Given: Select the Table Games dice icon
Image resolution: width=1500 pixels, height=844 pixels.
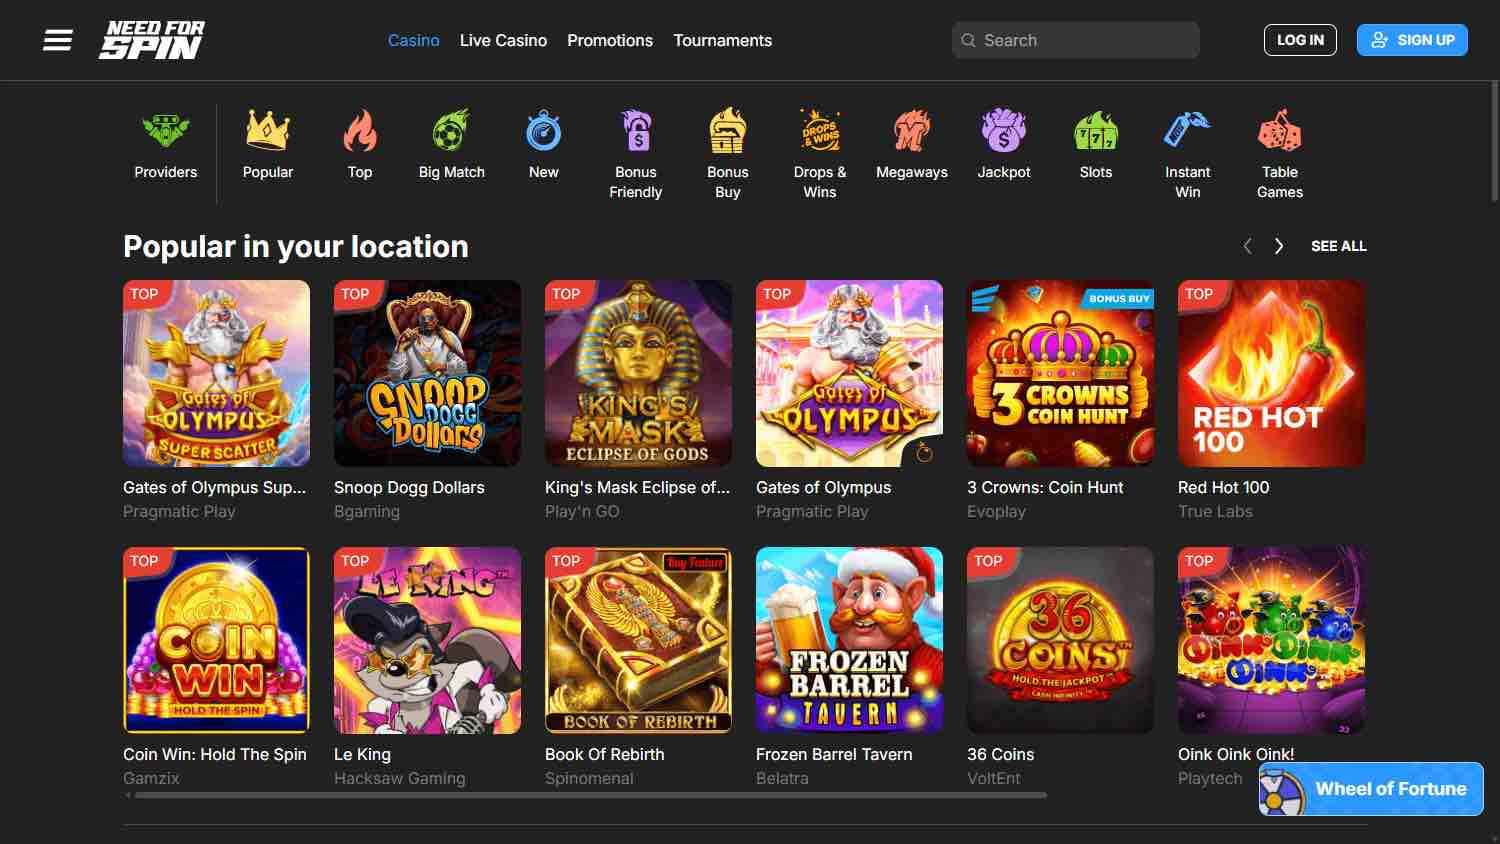Looking at the screenshot, I should (x=1280, y=131).
